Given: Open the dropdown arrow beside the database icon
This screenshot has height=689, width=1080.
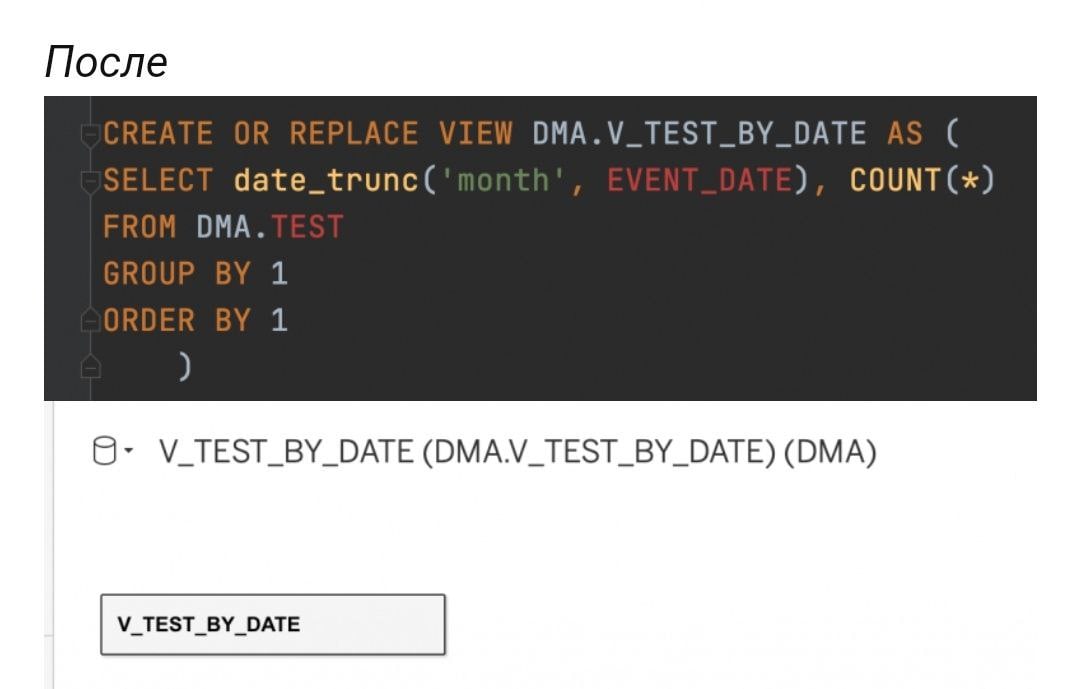Looking at the screenshot, I should 129,451.
